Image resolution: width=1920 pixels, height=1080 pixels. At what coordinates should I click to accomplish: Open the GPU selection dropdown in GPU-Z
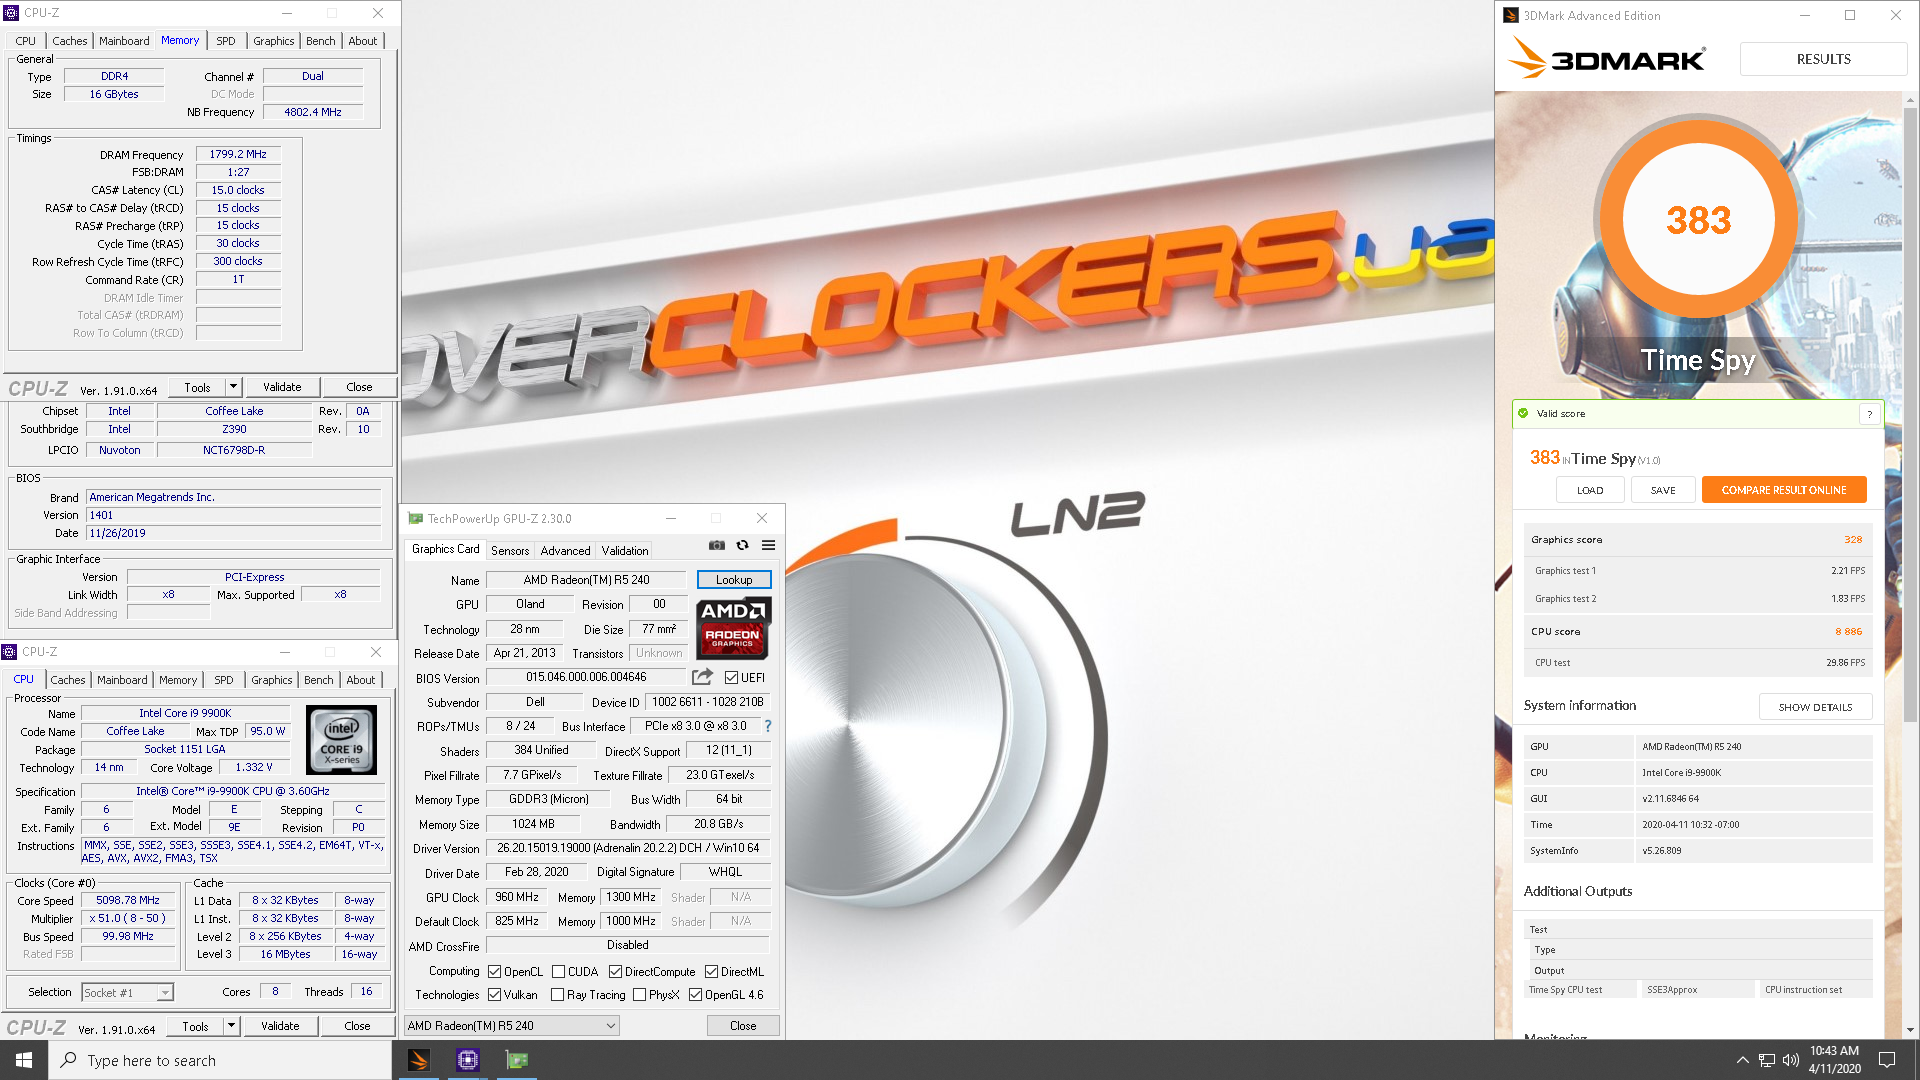click(511, 1026)
